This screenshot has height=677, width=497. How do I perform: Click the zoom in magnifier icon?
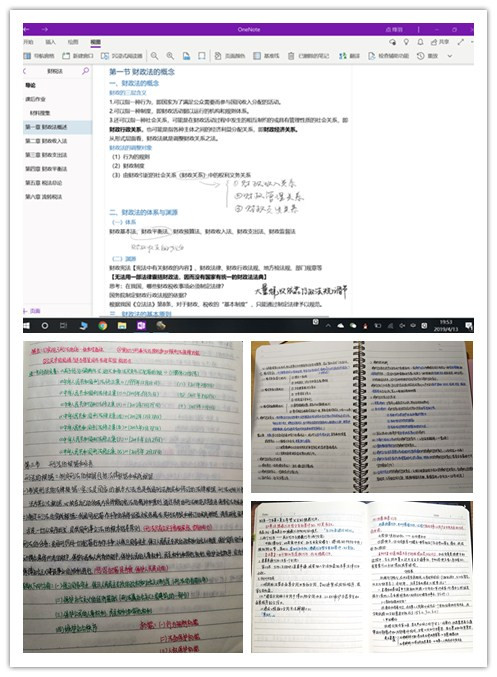(x=170, y=56)
